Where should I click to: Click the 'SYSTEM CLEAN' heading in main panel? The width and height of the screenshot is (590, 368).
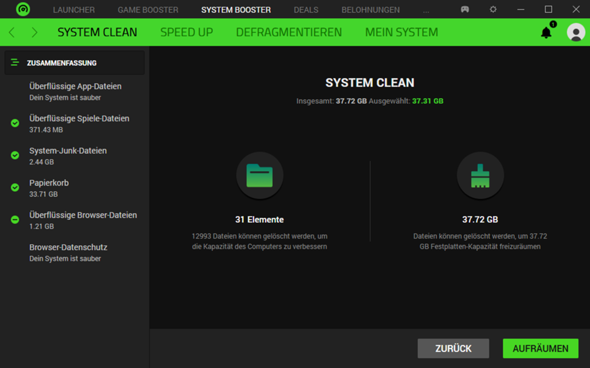(x=370, y=82)
